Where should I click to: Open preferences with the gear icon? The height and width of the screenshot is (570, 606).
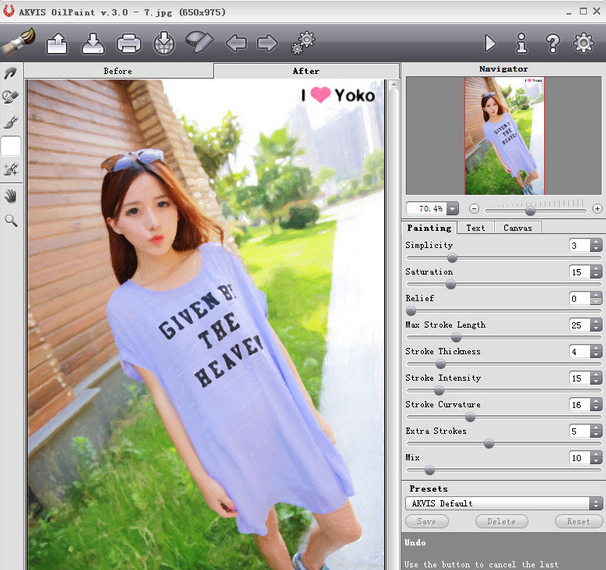(x=583, y=43)
